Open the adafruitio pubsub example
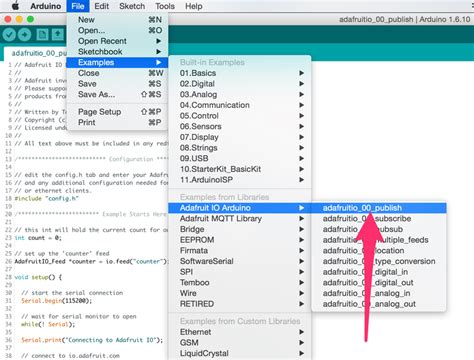The image size is (474, 360). (x=379, y=229)
